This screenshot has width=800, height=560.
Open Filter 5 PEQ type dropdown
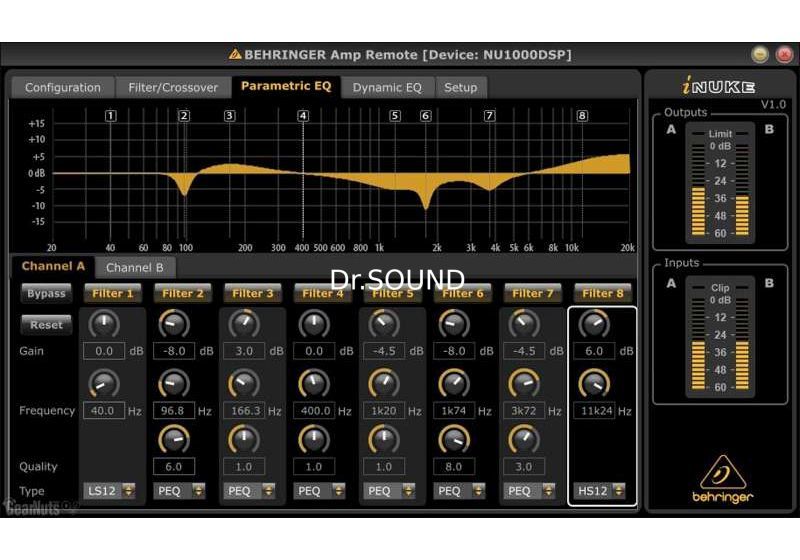point(389,491)
